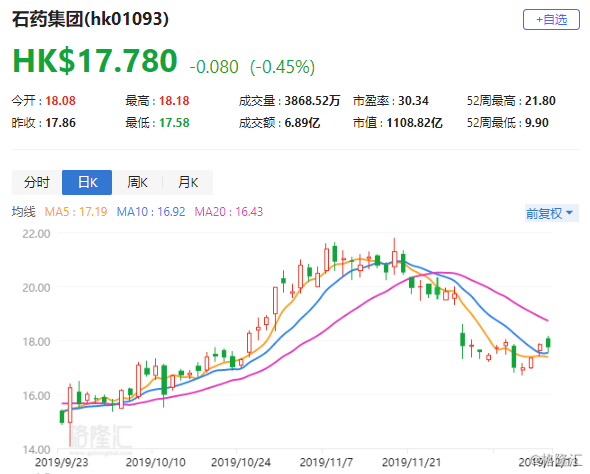The width and height of the screenshot is (590, 474).
Task: Open the 月K monthly chart tab
Action: pos(188,182)
